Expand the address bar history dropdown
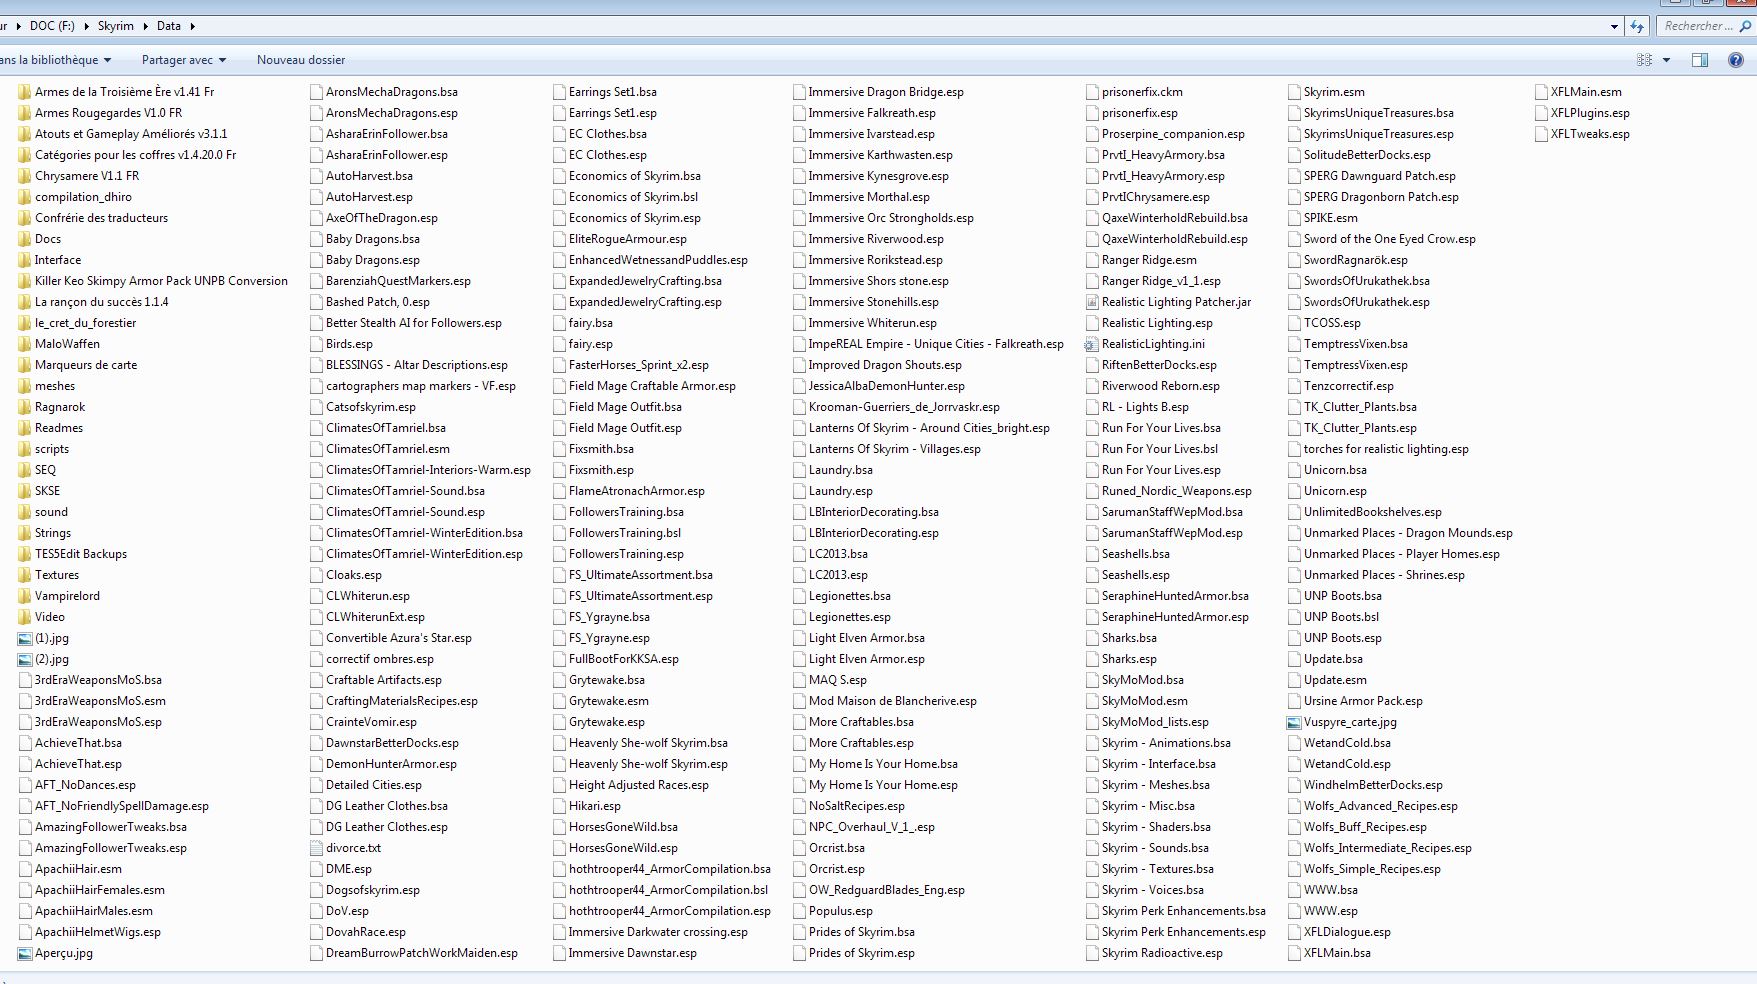This screenshot has height=984, width=1757. coord(1614,27)
